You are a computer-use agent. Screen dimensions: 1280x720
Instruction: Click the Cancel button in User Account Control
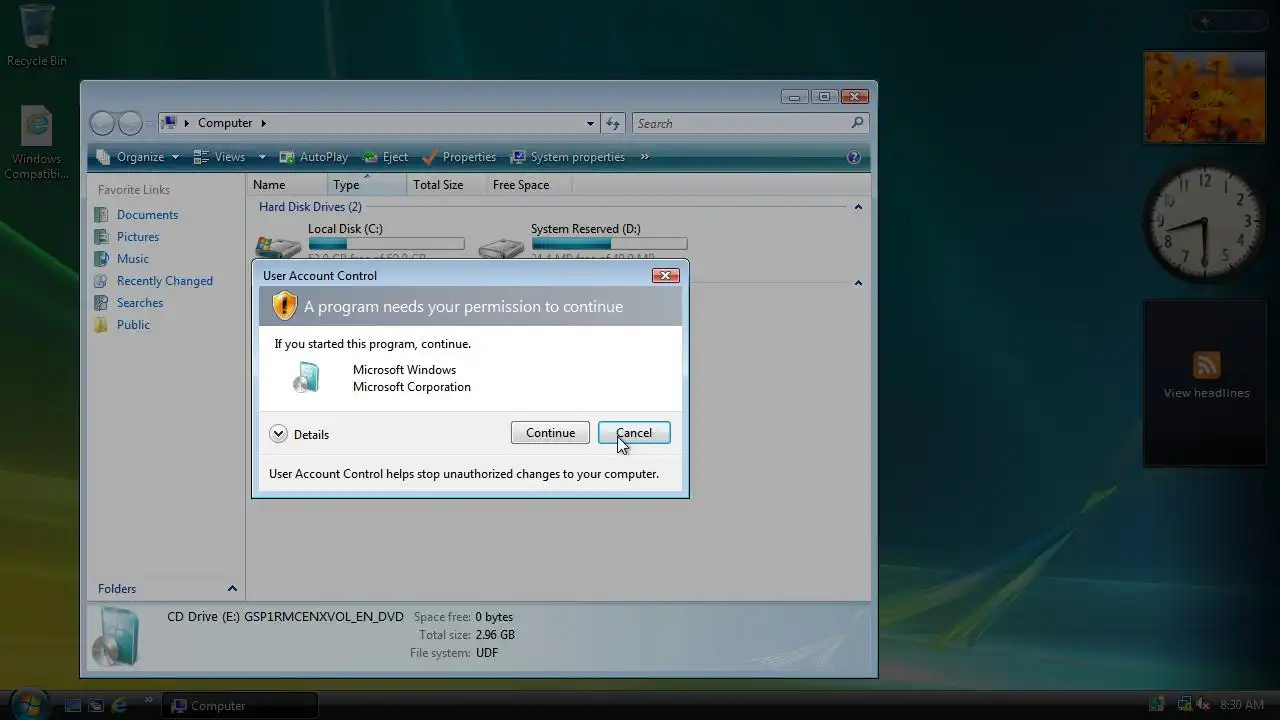pyautogui.click(x=634, y=433)
